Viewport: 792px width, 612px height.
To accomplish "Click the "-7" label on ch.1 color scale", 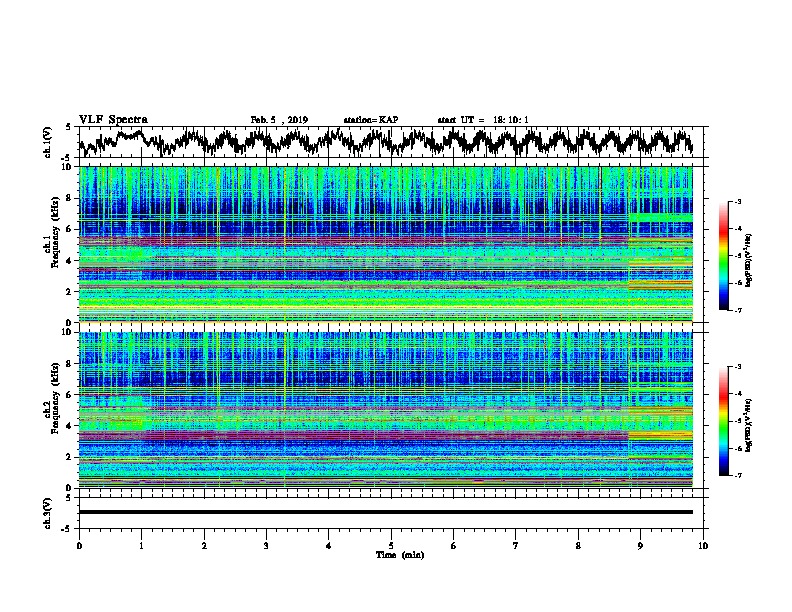I will coord(738,310).
